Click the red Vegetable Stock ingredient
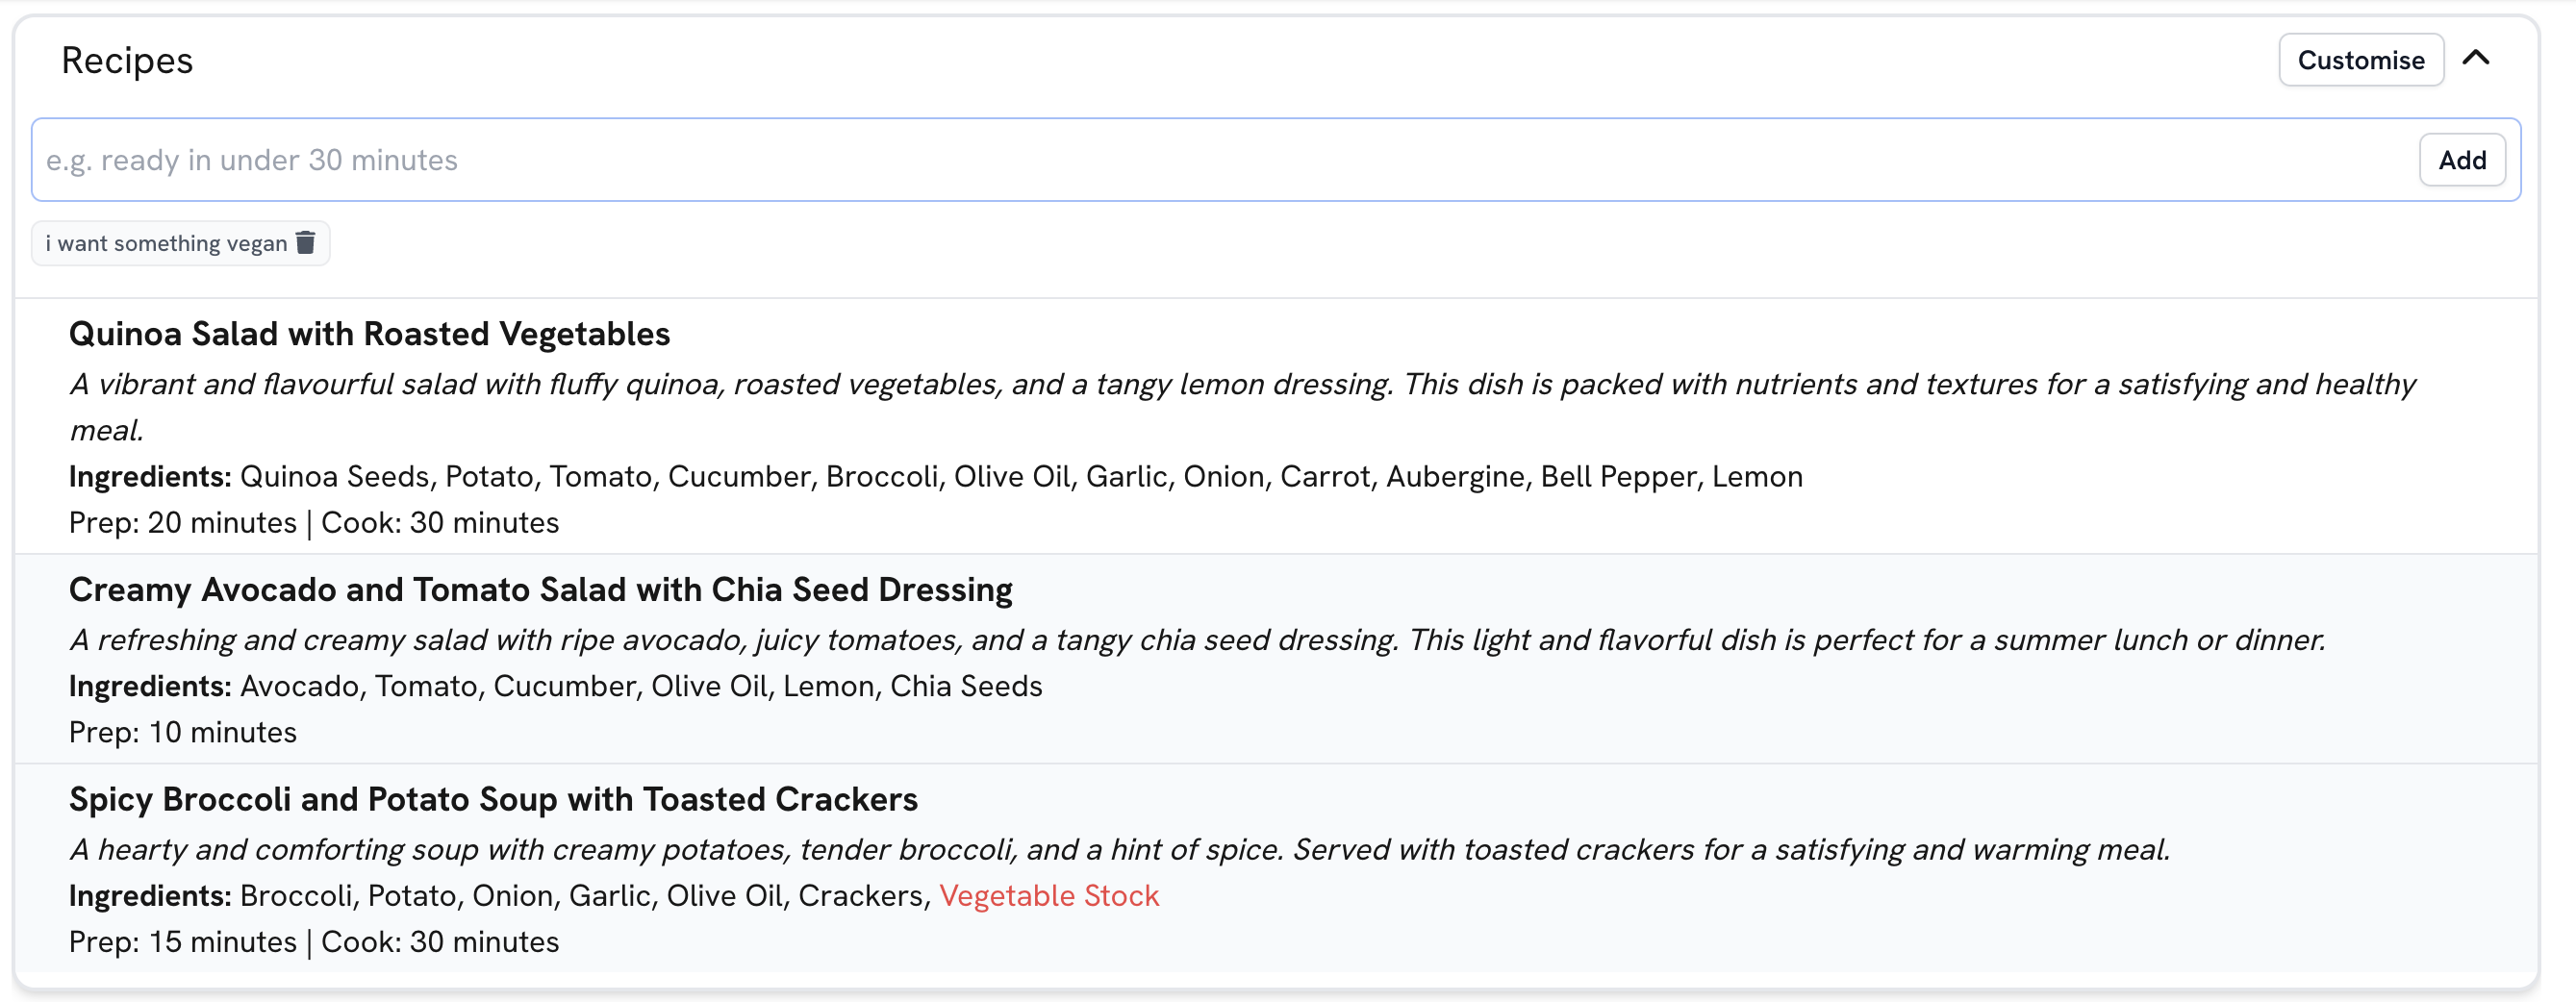This screenshot has height=1002, width=2576. 1049,895
